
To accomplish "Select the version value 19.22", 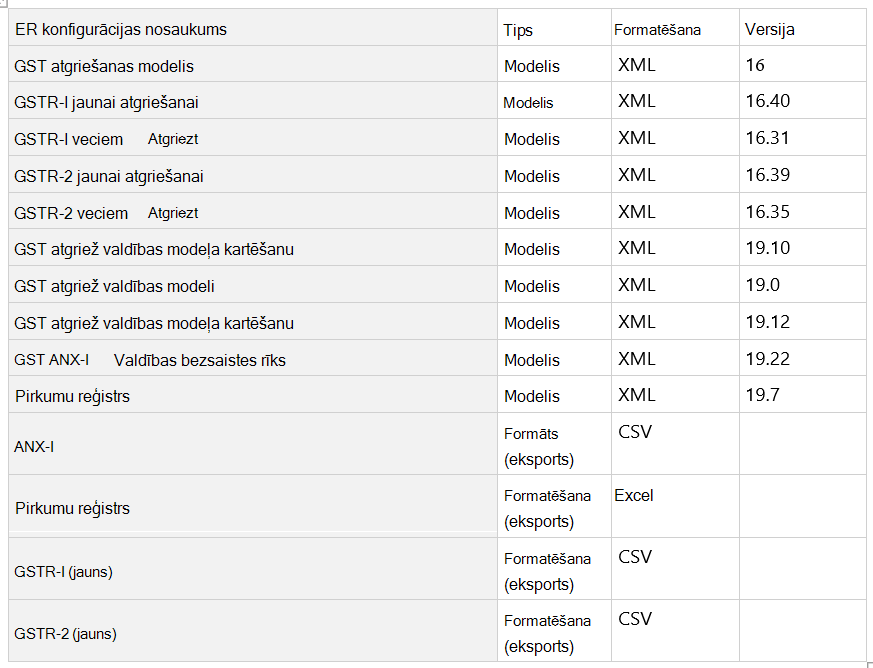I will point(768,358).
